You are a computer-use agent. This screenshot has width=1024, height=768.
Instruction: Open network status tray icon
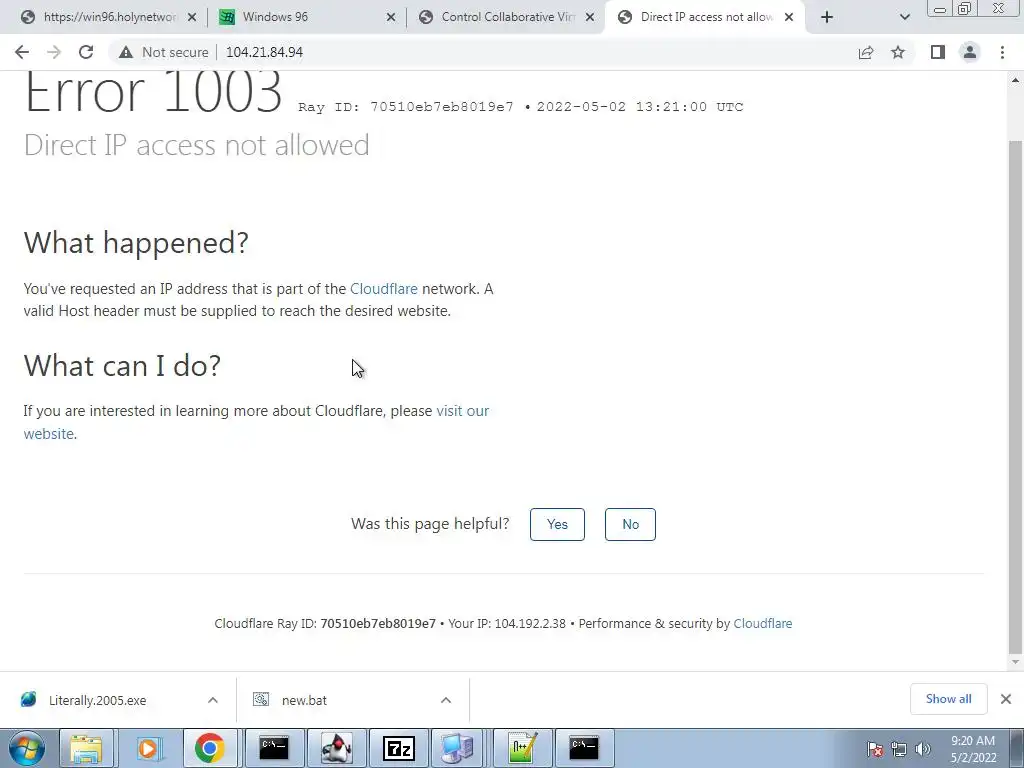(899, 749)
